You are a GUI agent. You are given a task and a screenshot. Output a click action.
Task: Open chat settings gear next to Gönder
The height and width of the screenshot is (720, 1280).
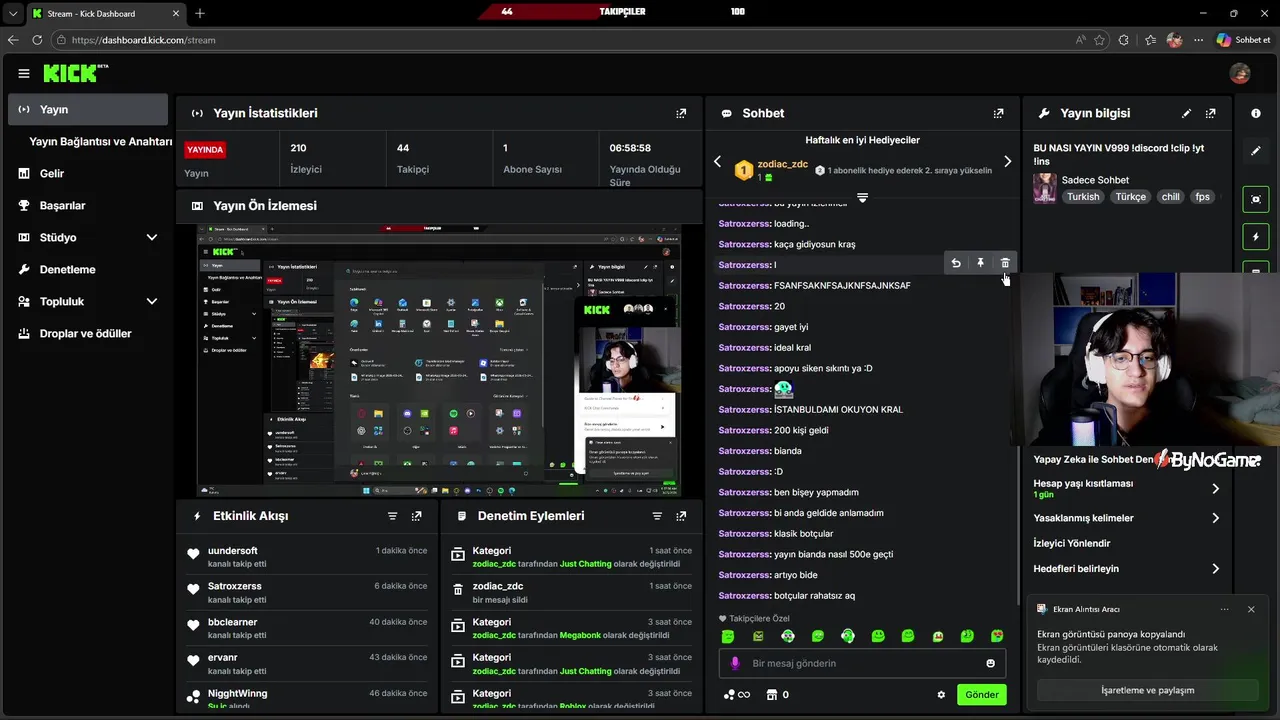click(941, 695)
